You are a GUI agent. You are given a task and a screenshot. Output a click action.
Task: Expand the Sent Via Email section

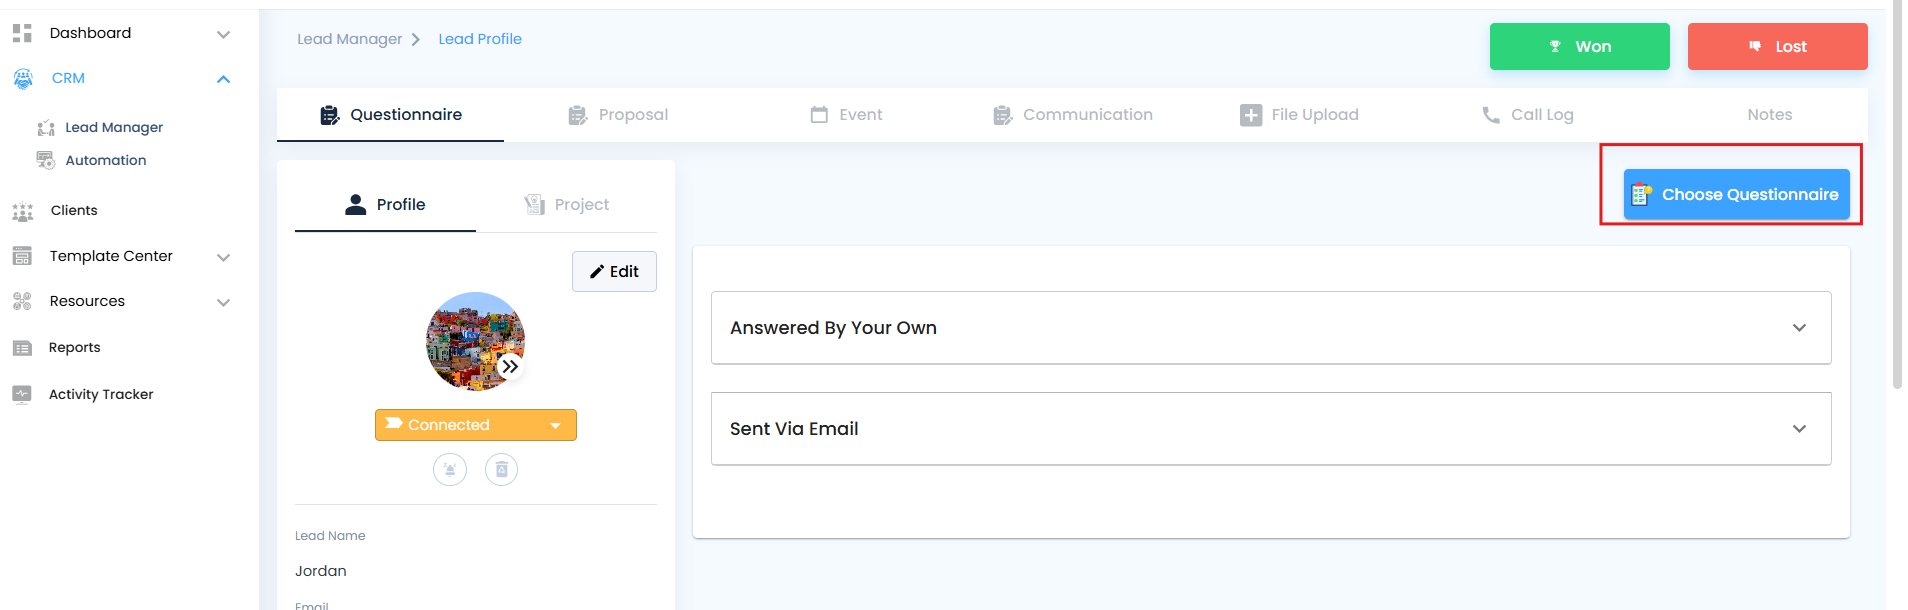coord(1271,429)
